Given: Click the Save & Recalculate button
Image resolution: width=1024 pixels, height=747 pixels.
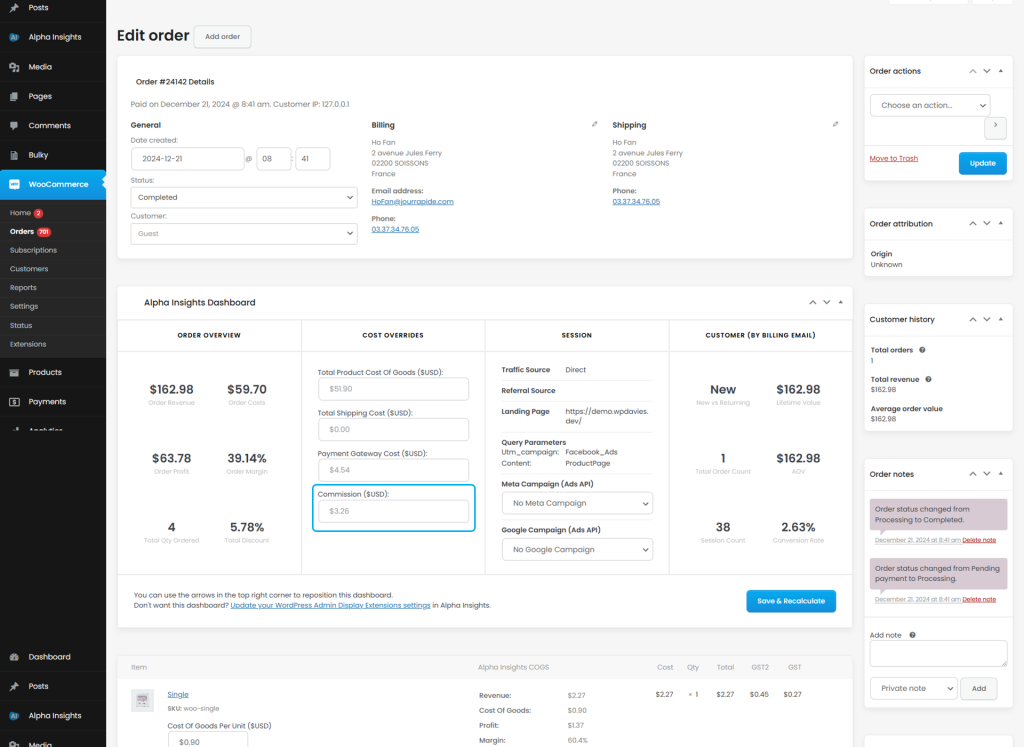Looking at the screenshot, I should [791, 601].
